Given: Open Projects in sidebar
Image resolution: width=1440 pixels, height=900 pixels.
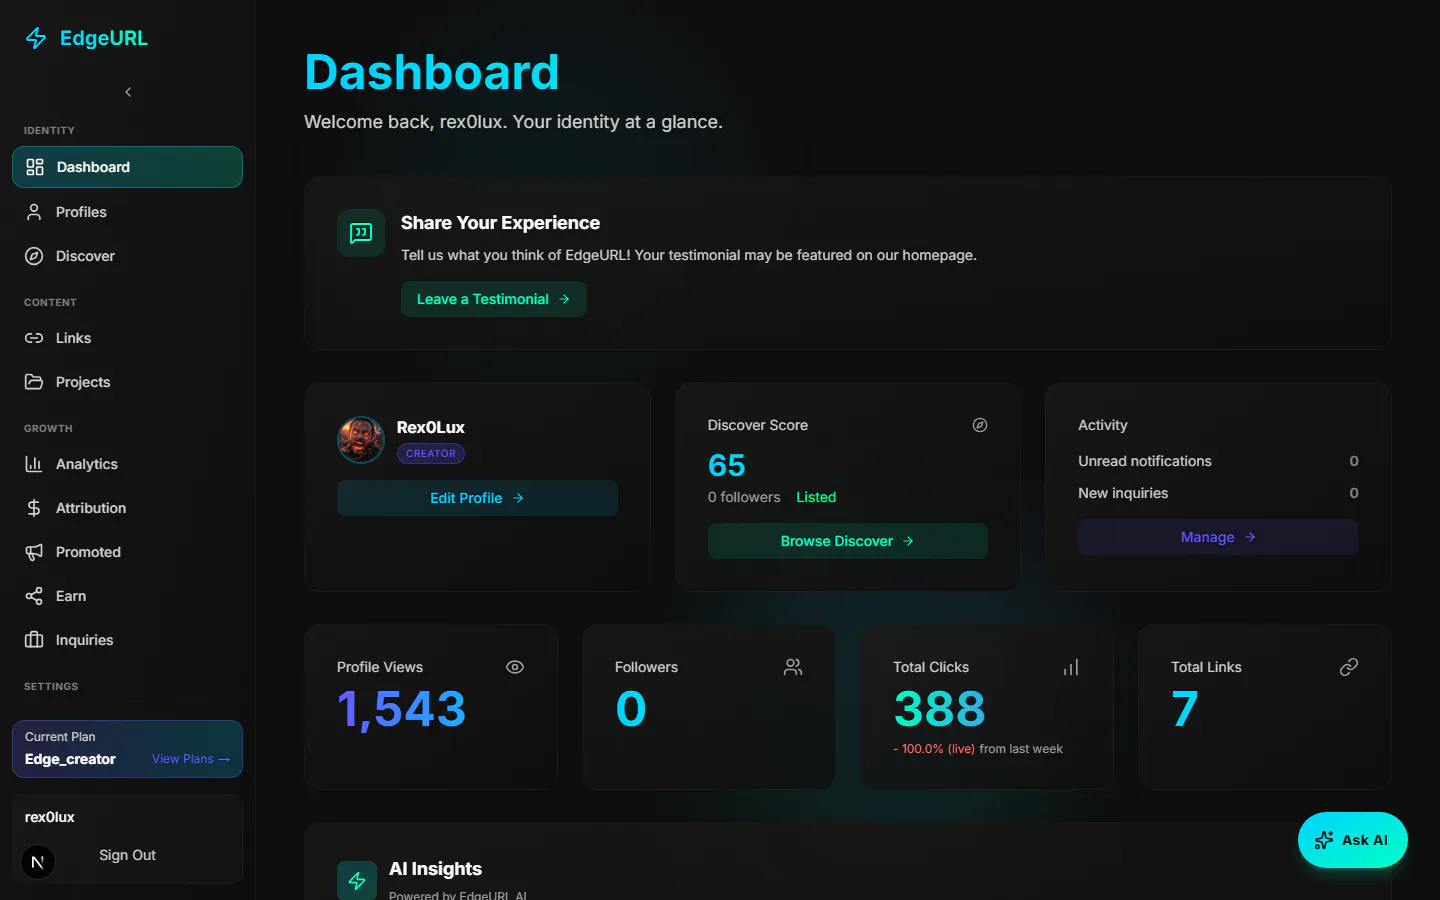Looking at the screenshot, I should [127, 382].
